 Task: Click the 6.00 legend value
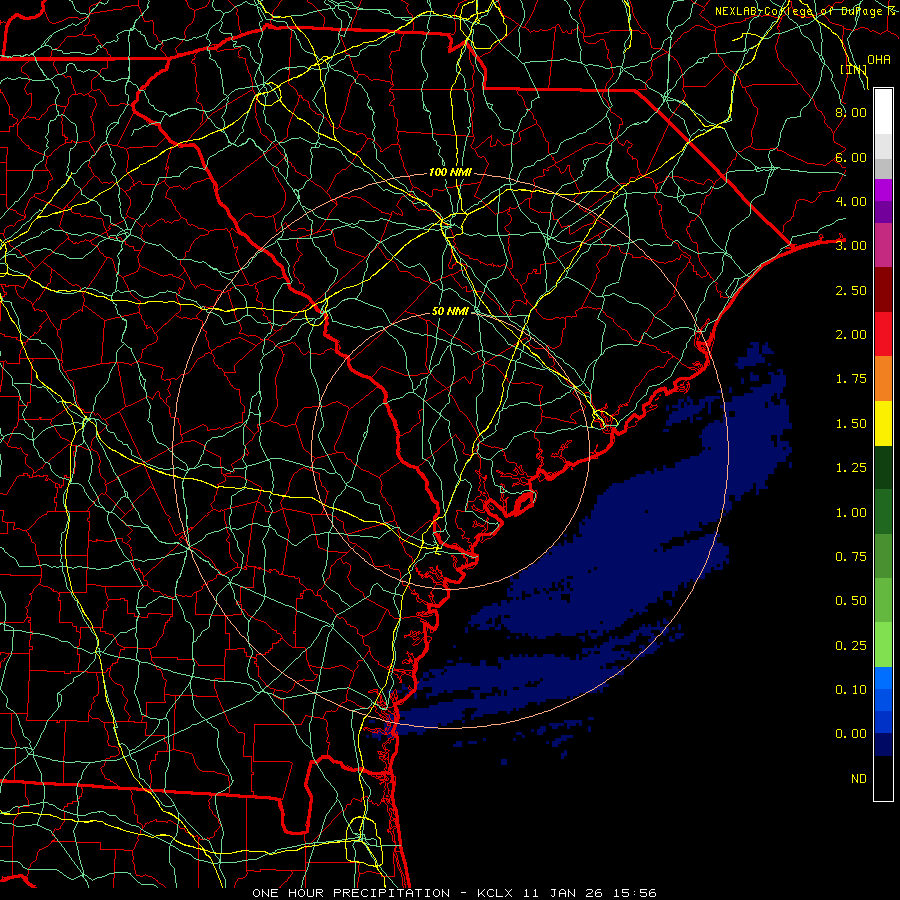point(851,157)
